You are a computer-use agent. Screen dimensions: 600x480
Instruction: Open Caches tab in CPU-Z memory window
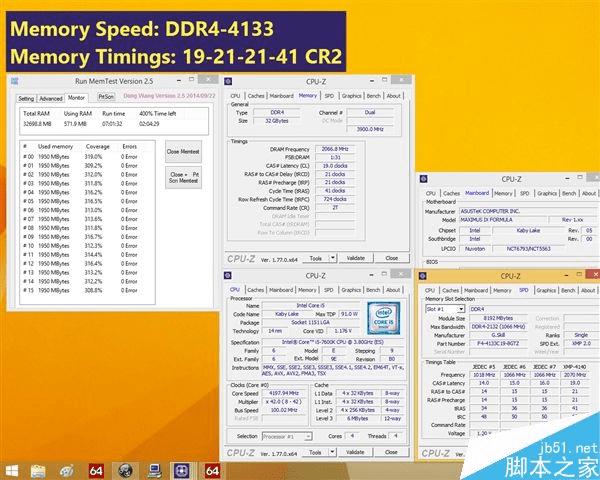click(256, 96)
